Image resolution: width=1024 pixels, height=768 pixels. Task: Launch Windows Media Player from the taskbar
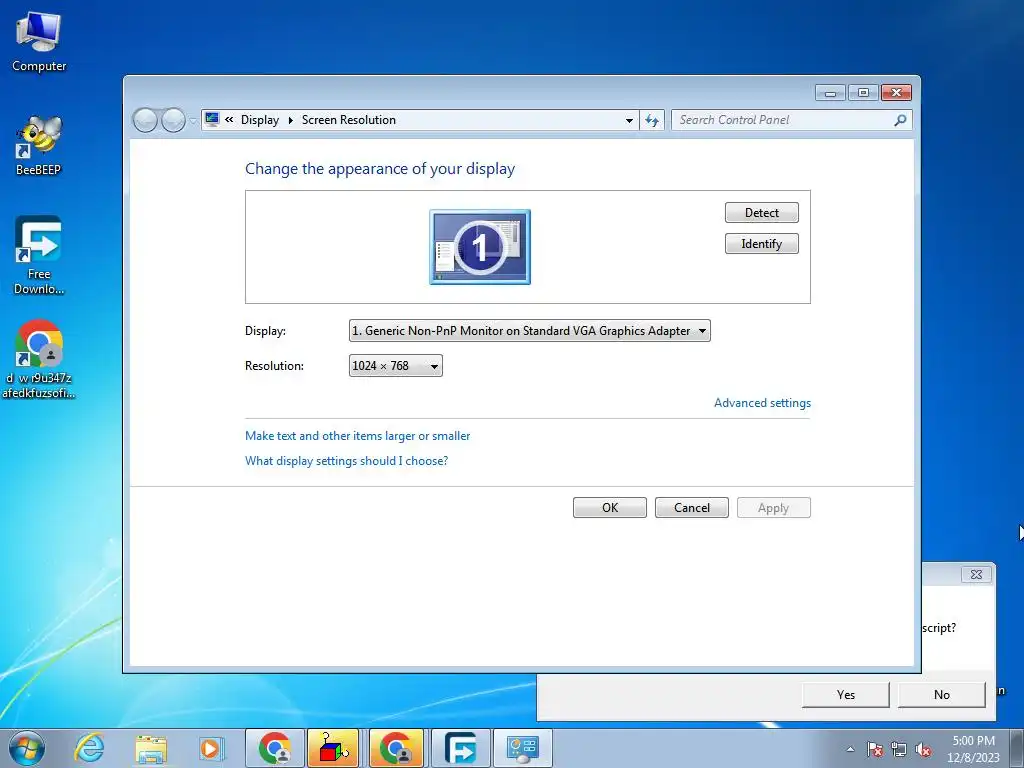pyautogui.click(x=211, y=748)
